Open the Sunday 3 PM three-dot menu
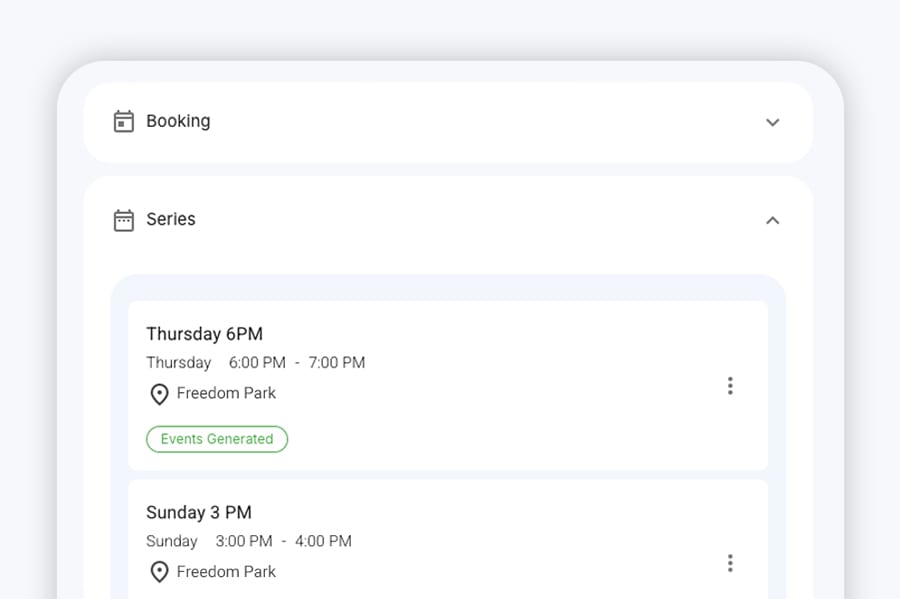The height and width of the screenshot is (599, 900). (730, 563)
